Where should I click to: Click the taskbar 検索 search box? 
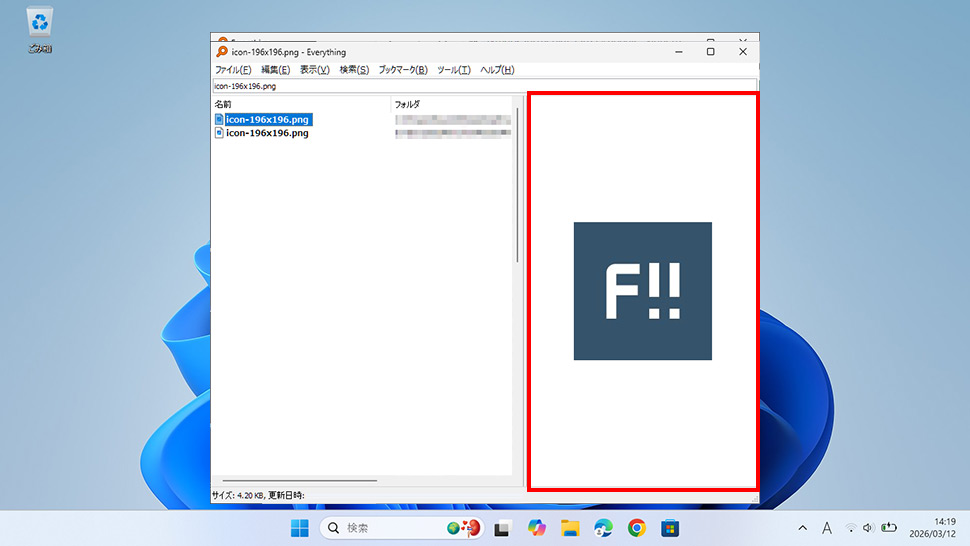click(x=402, y=528)
